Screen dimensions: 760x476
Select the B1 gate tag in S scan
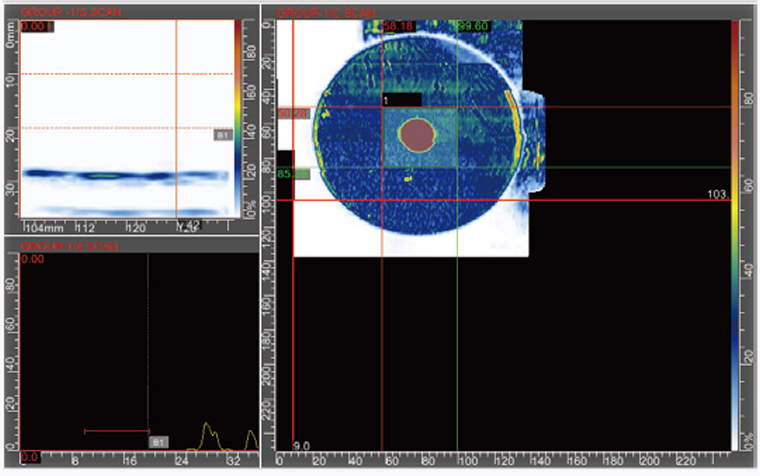point(223,135)
